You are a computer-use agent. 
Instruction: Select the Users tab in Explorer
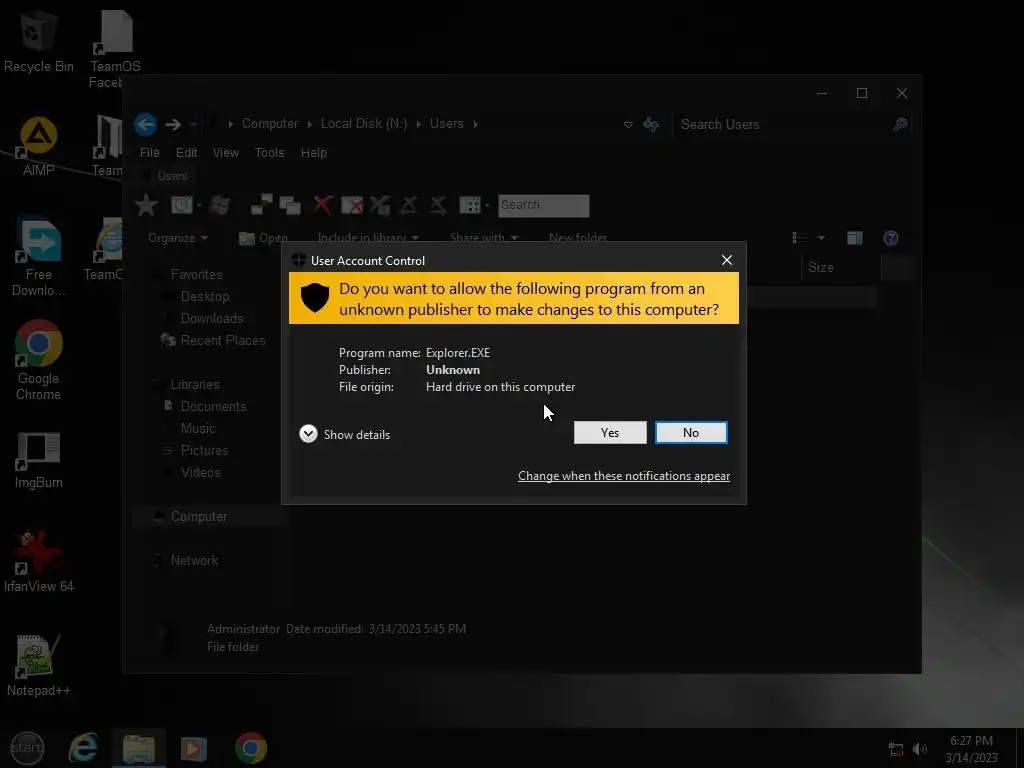[172, 176]
